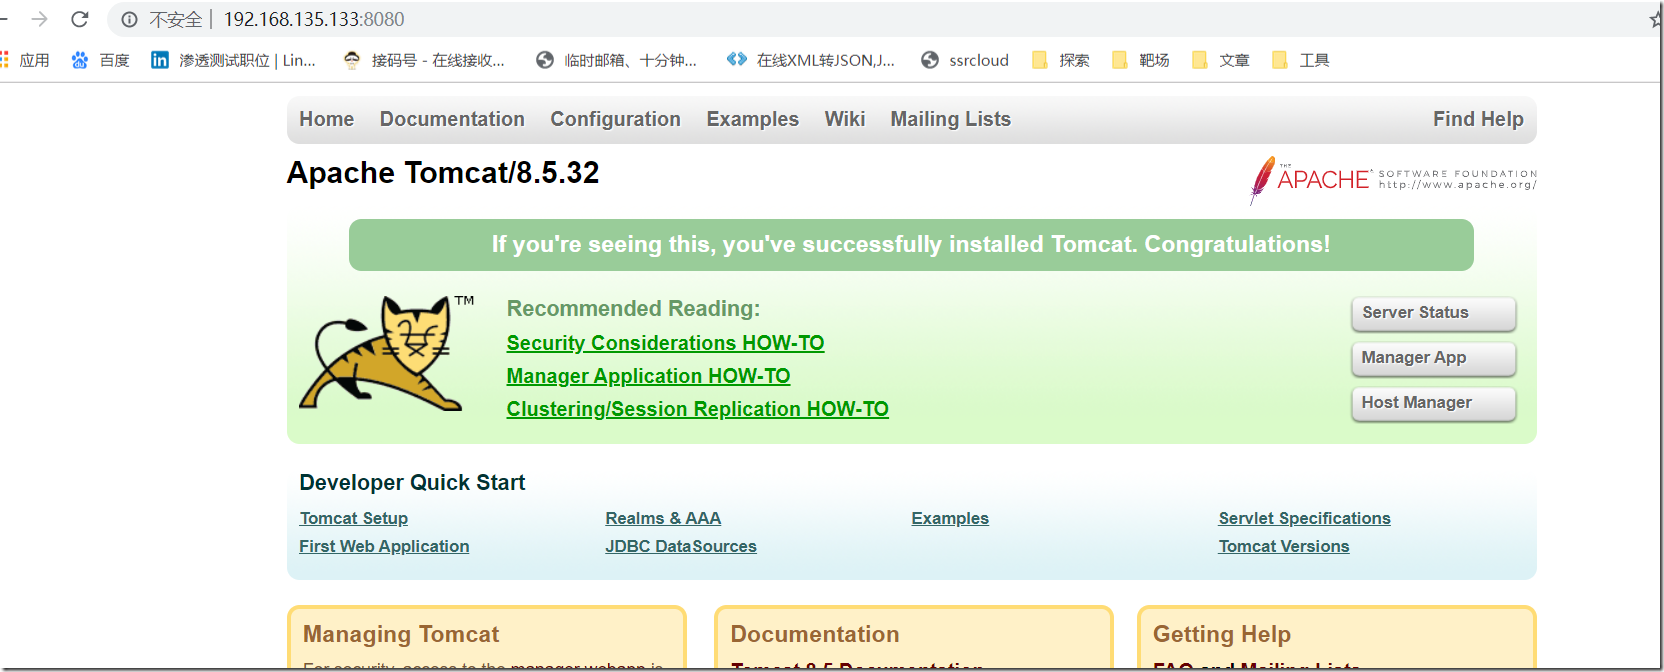Click the Tomcat cat logo
Image resolution: width=1664 pixels, height=672 pixels.
pyautogui.click(x=388, y=353)
